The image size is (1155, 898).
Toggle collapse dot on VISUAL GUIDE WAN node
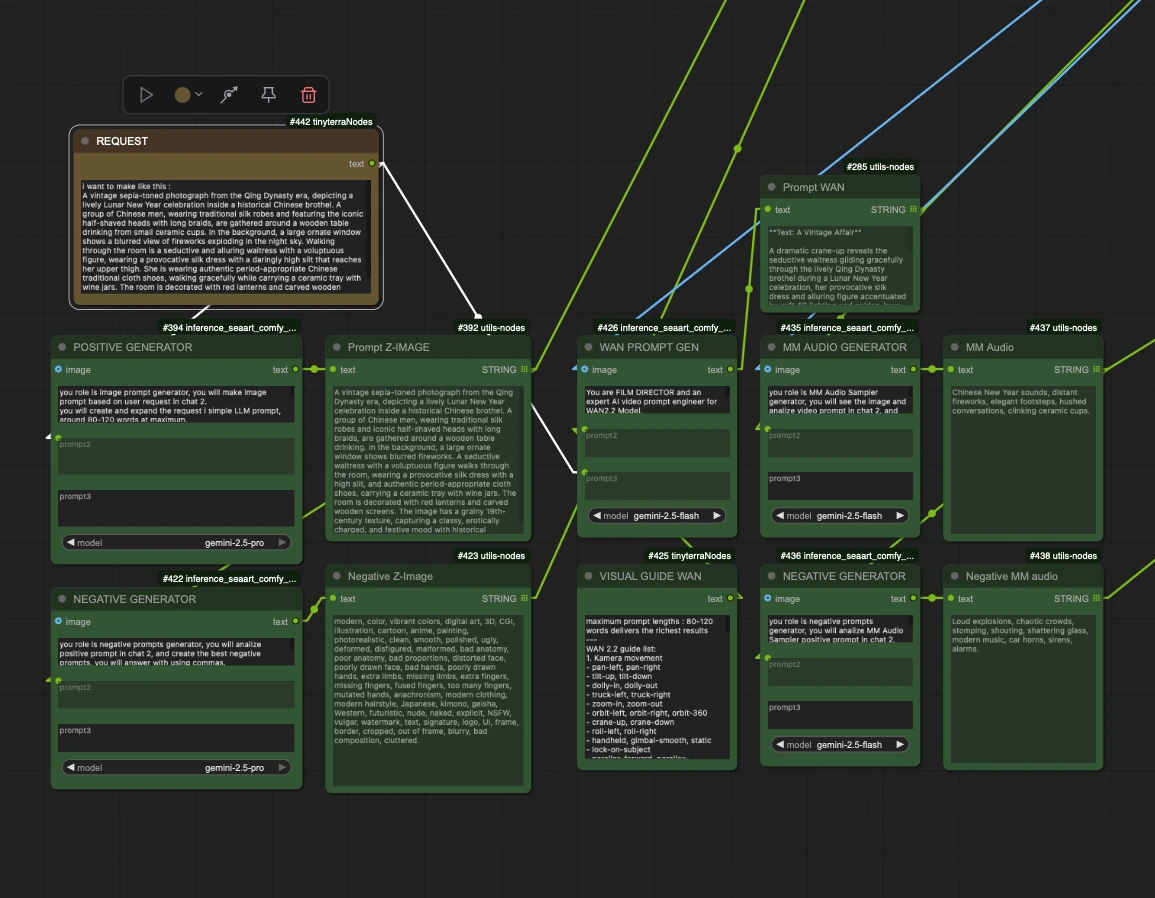587,576
